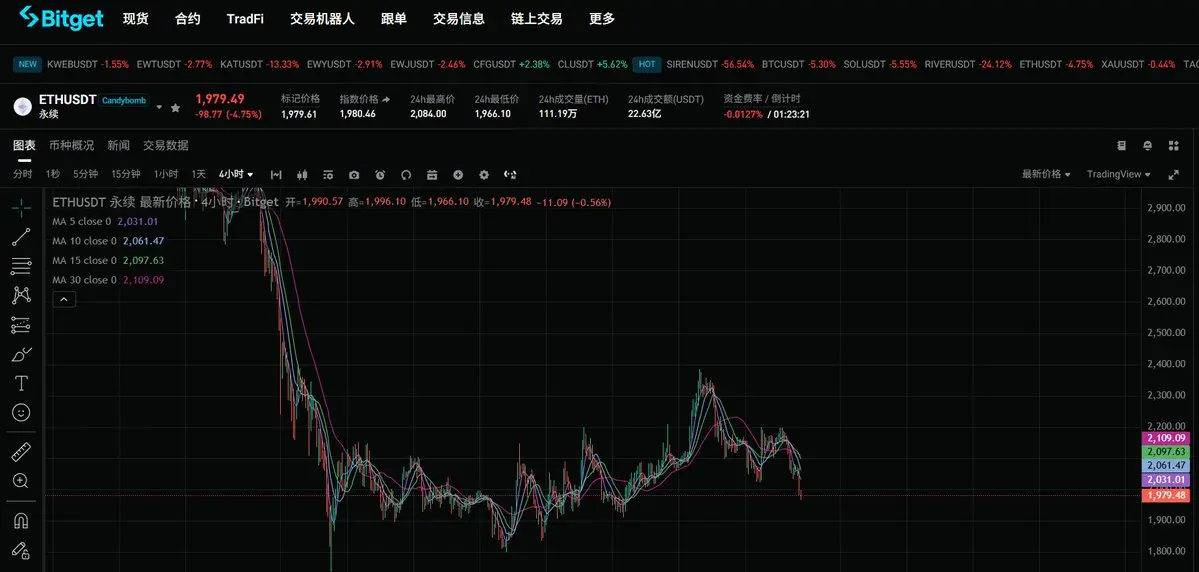The height and width of the screenshot is (572, 1199).
Task: Select the crosshair cursor tool
Action: click(21, 207)
